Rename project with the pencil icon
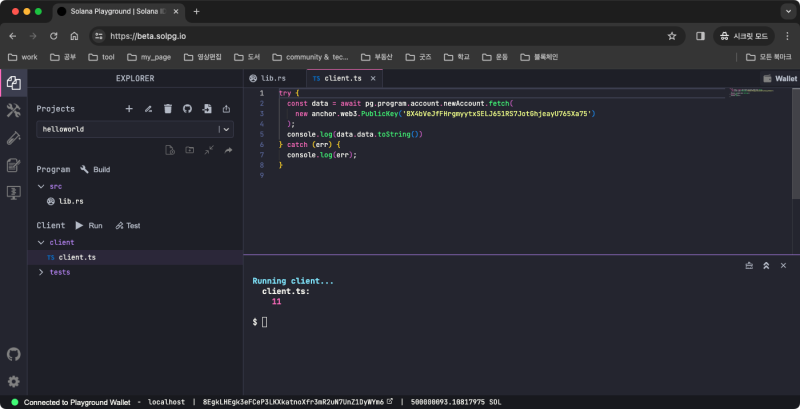The height and width of the screenshot is (409, 800). coord(148,109)
